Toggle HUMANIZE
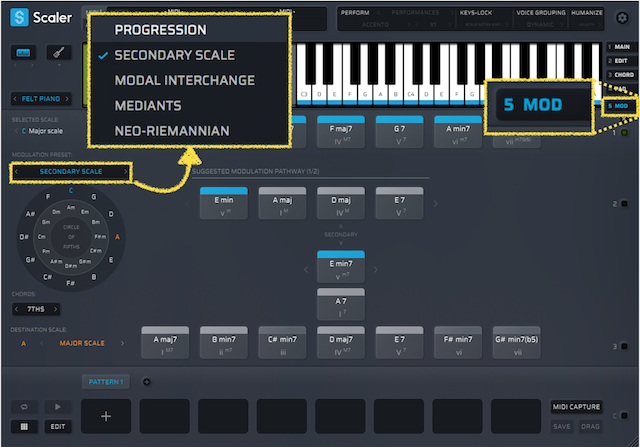 (587, 13)
